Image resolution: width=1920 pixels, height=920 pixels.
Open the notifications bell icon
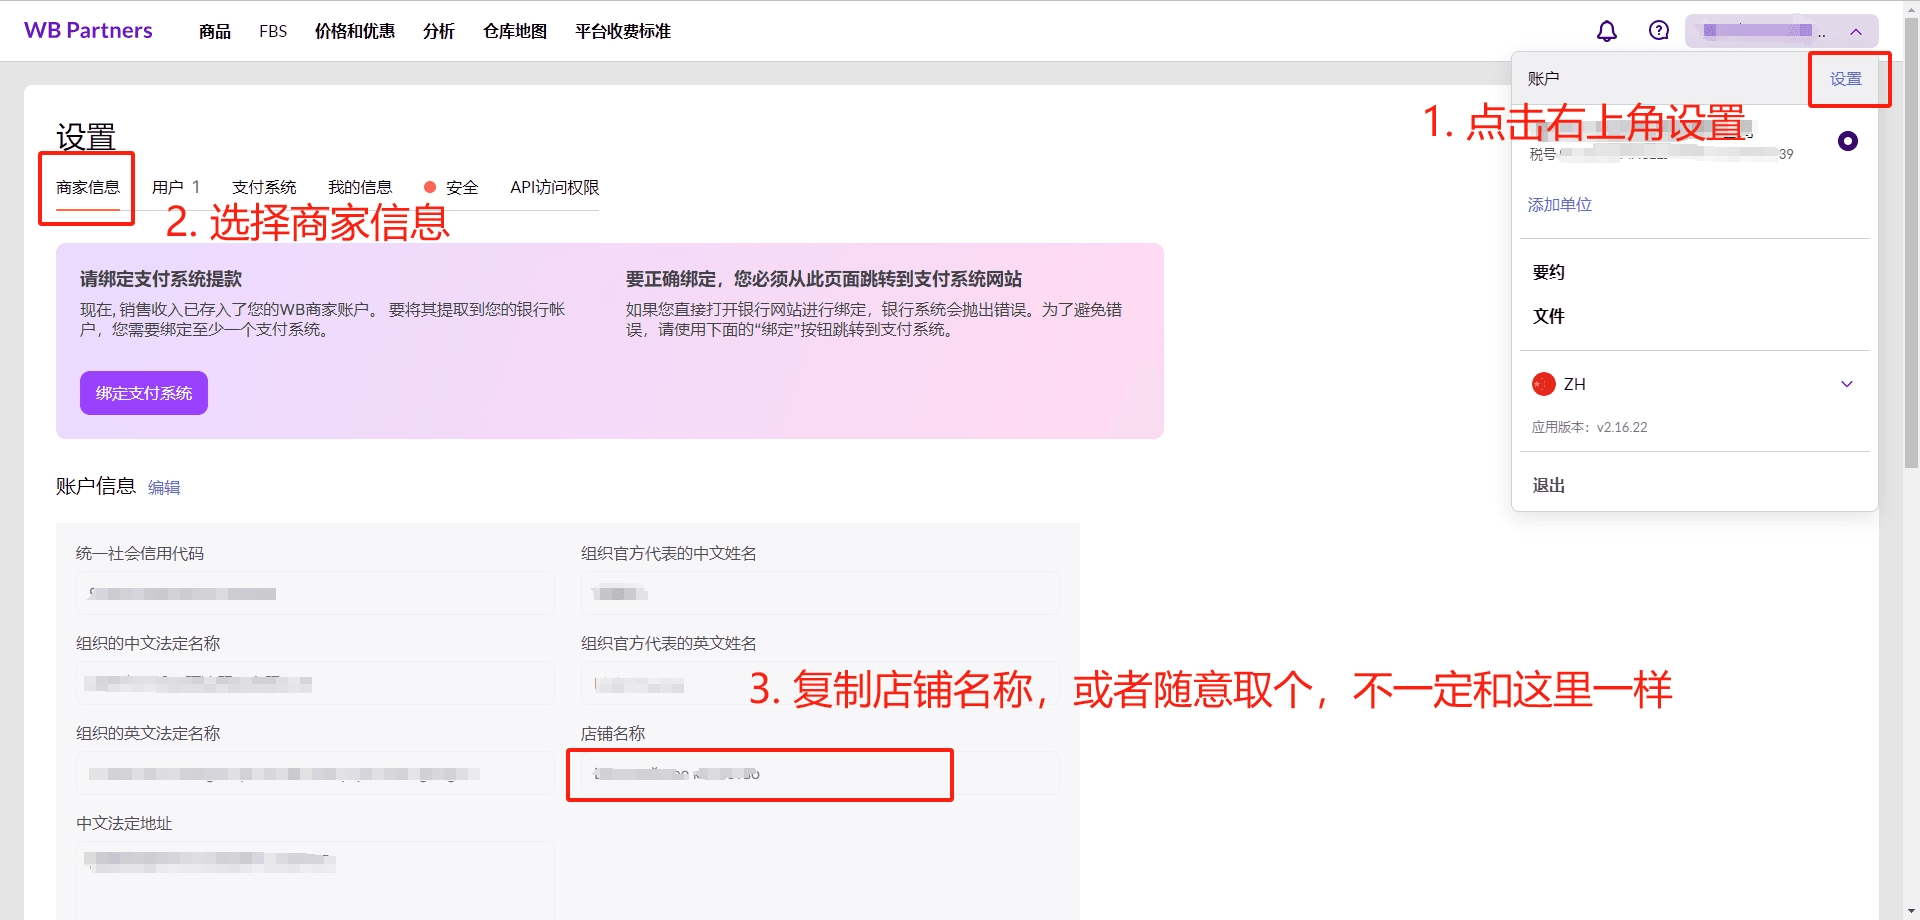pos(1606,31)
